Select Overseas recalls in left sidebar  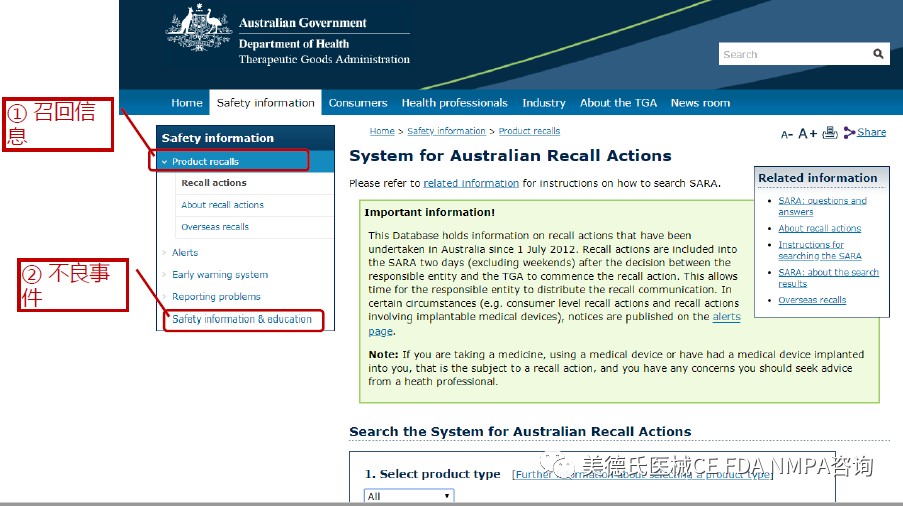coord(215,227)
